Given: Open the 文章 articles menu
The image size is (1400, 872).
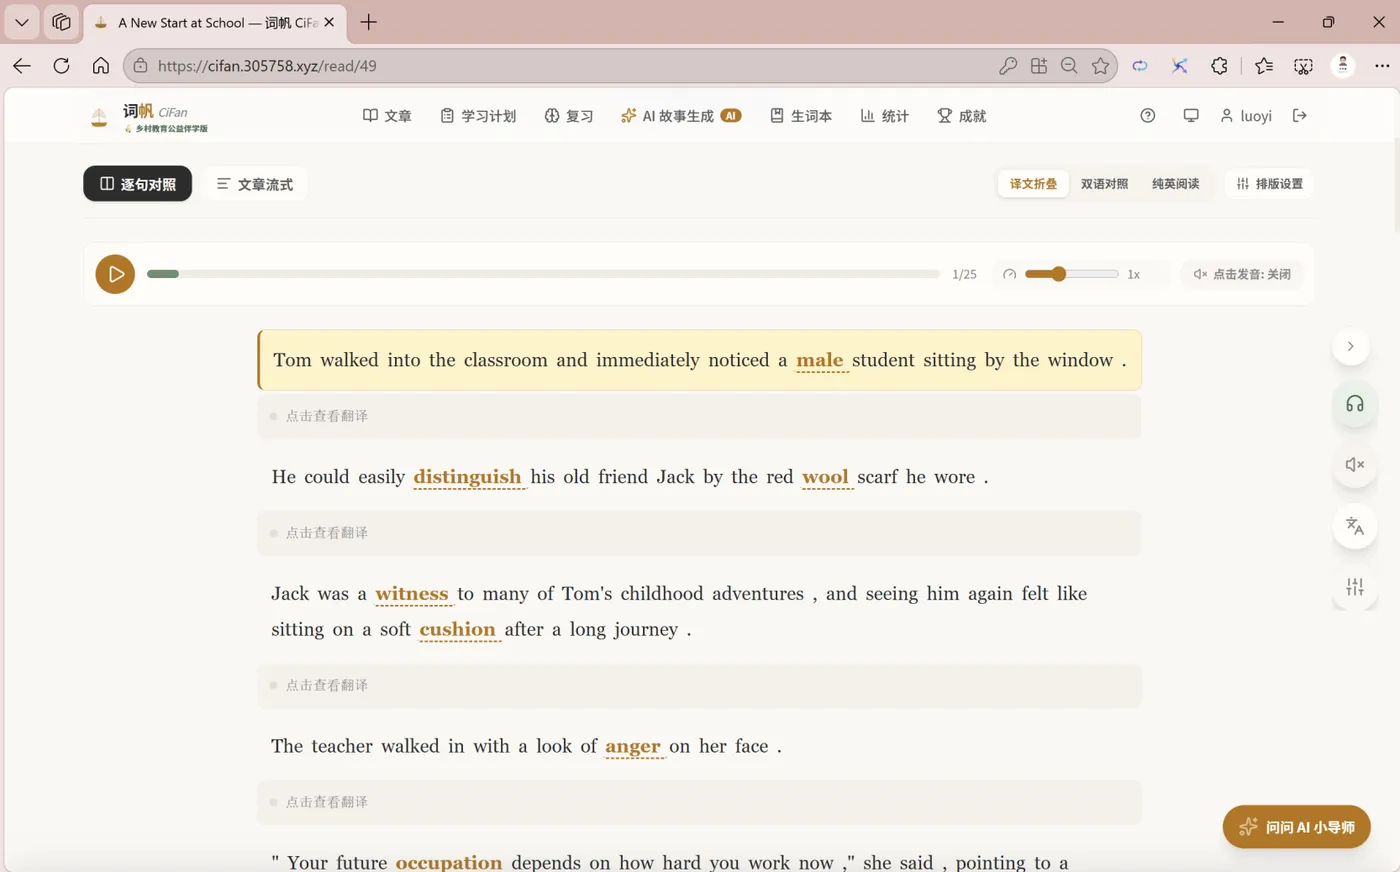Looking at the screenshot, I should [387, 116].
